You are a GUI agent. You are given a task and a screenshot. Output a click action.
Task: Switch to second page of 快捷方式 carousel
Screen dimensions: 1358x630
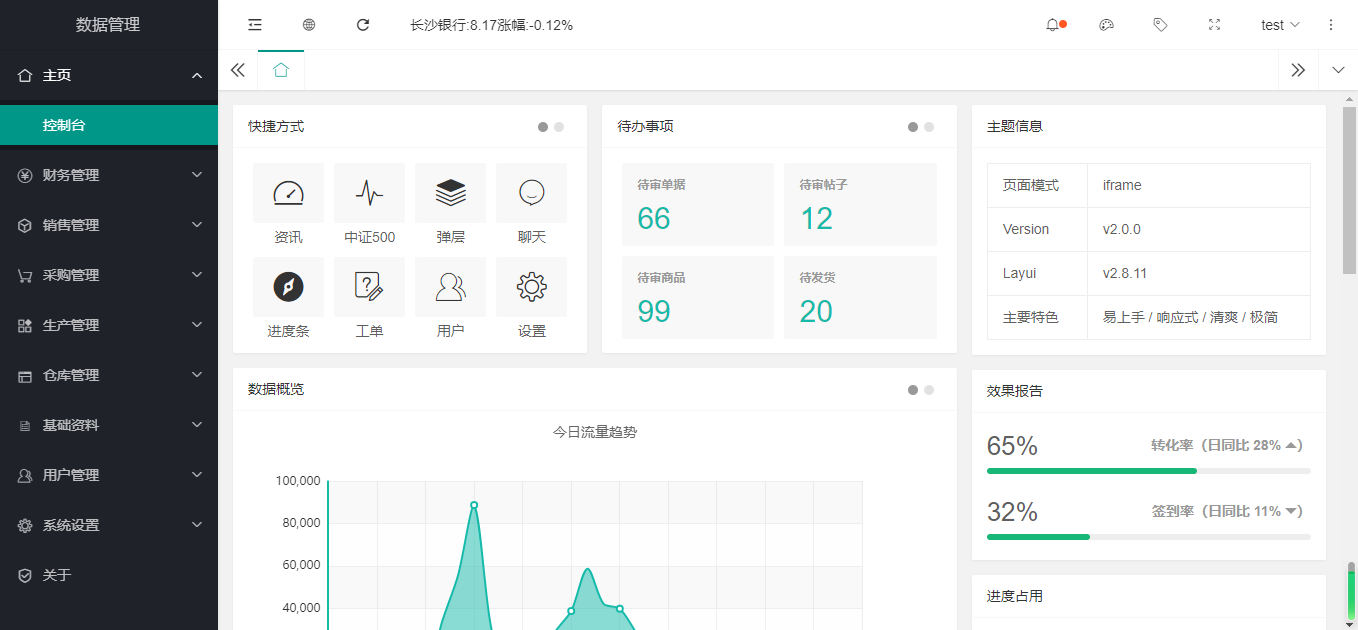click(x=559, y=127)
